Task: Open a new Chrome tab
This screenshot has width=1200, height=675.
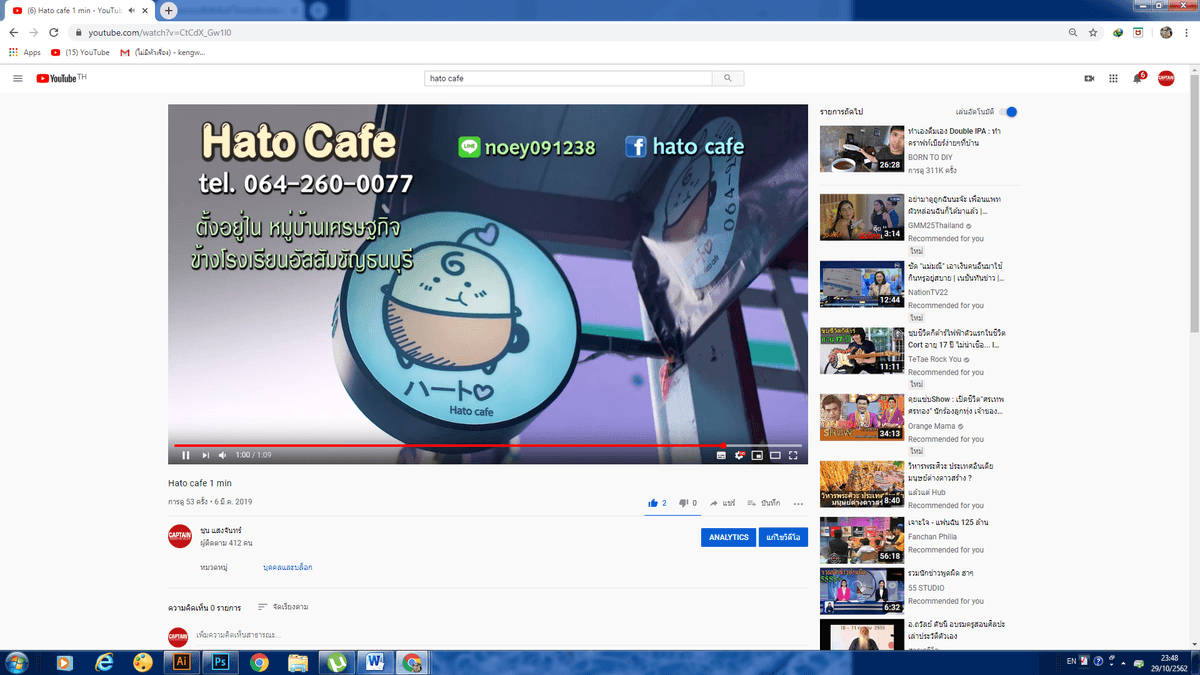Action: tap(169, 10)
